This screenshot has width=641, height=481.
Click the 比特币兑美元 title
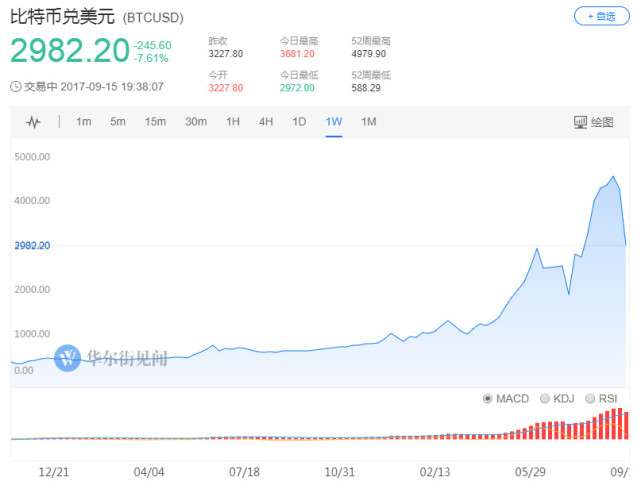(62, 17)
